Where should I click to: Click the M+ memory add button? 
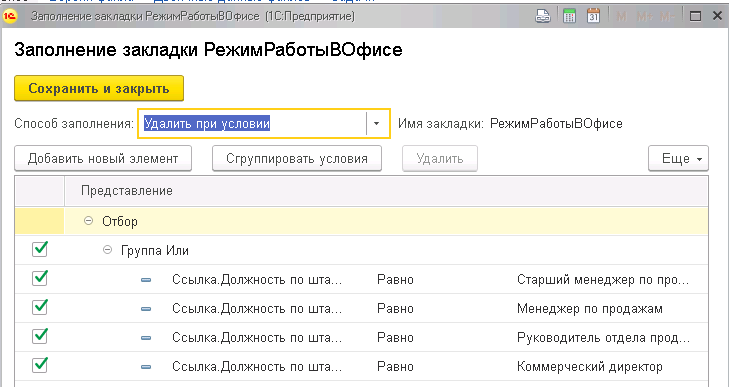click(644, 17)
